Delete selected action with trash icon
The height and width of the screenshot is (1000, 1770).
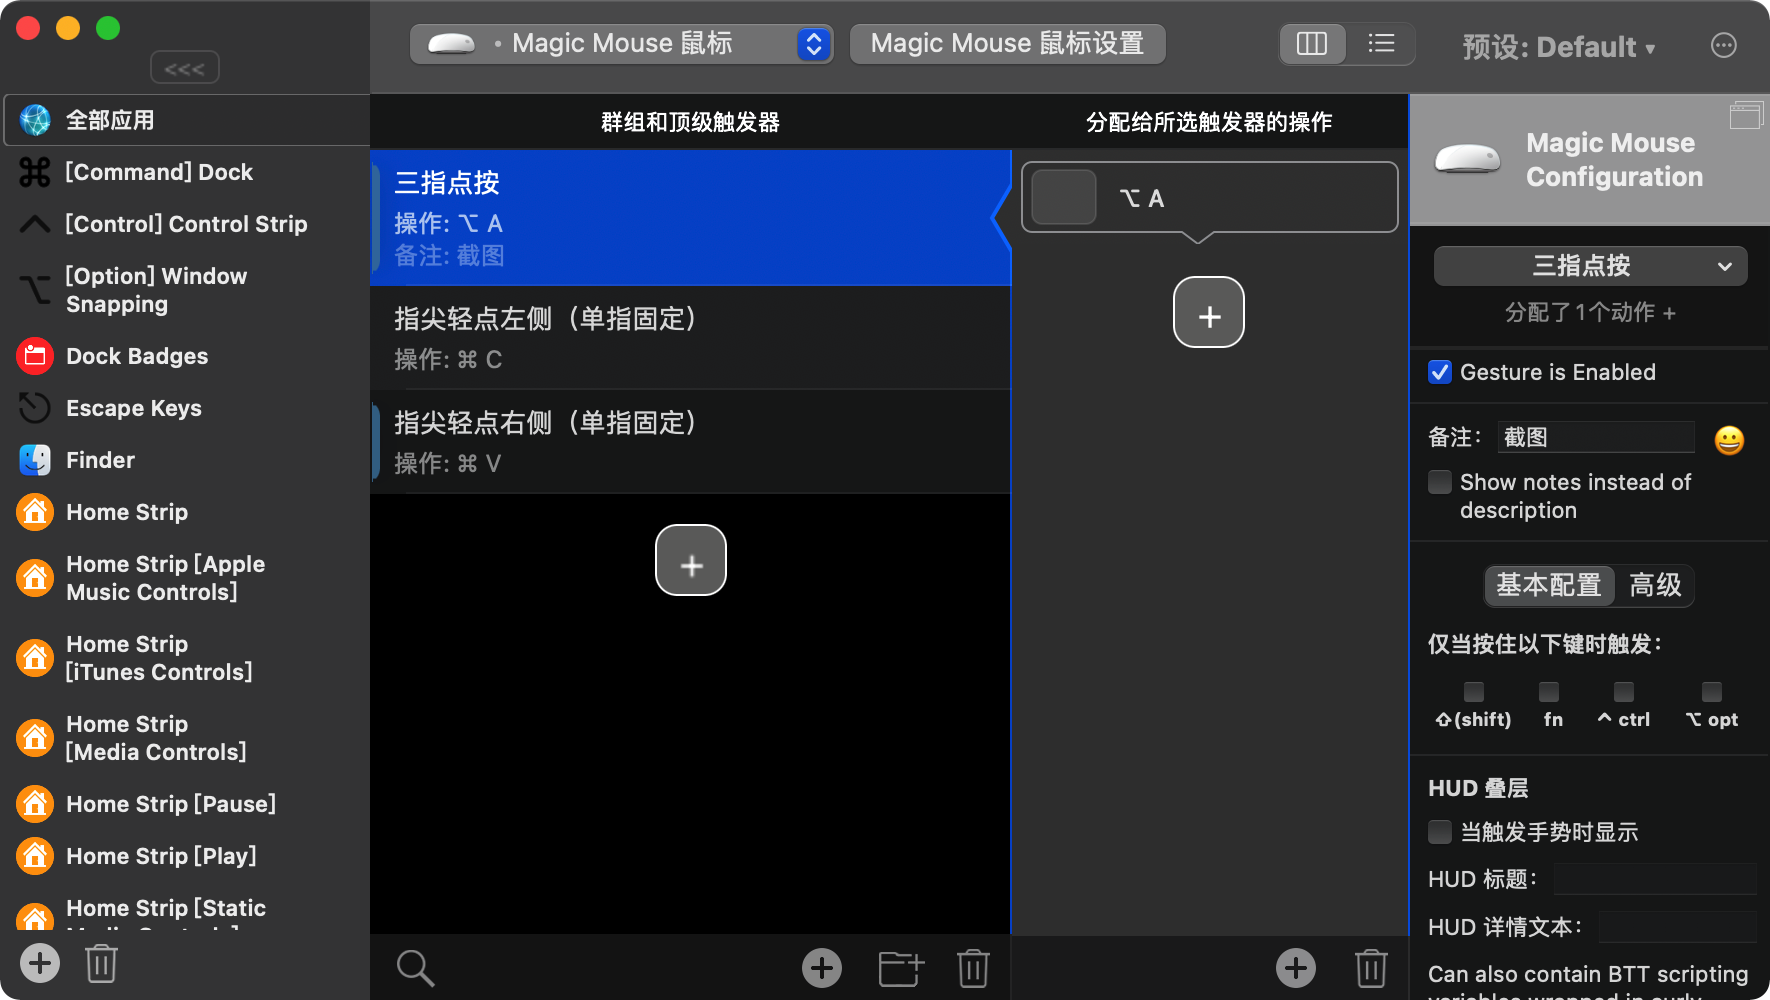(1371, 968)
